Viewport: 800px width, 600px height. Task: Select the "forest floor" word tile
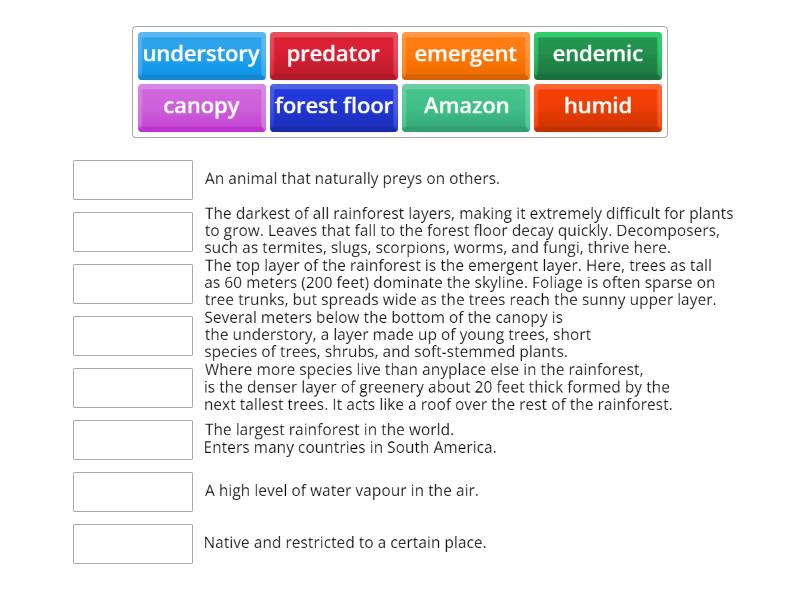click(333, 107)
